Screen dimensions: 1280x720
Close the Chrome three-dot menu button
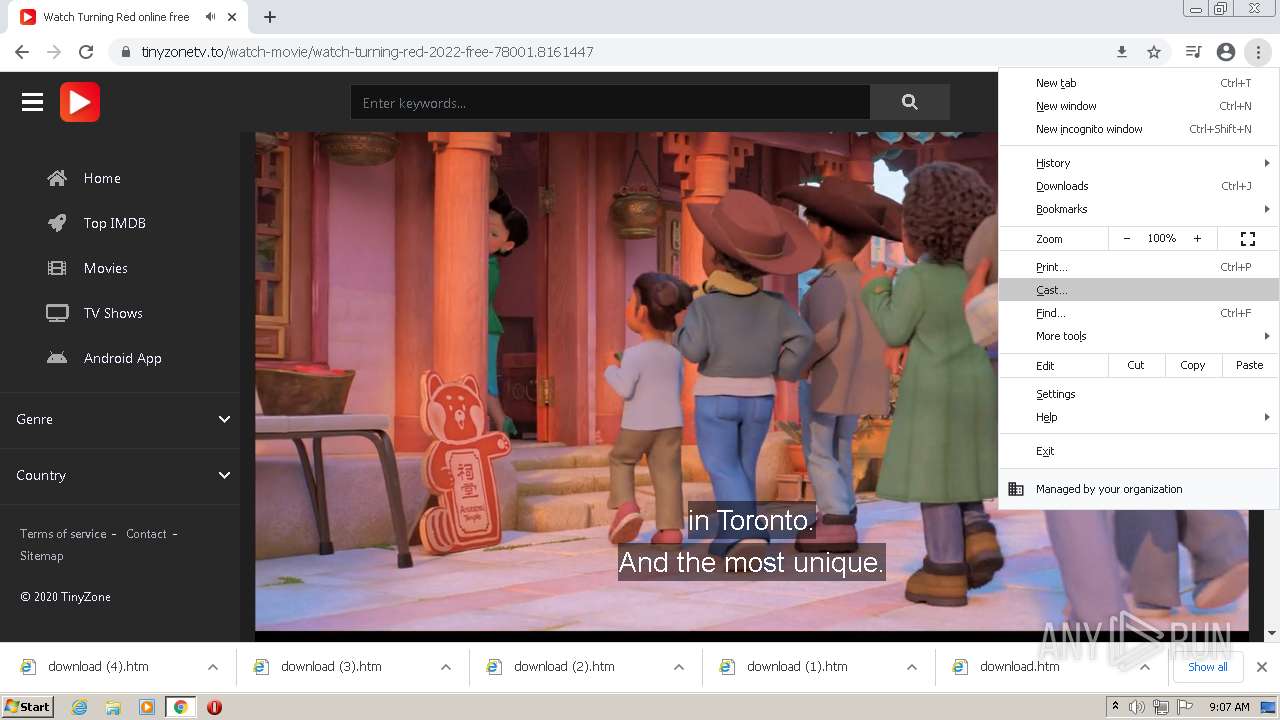(x=1258, y=52)
